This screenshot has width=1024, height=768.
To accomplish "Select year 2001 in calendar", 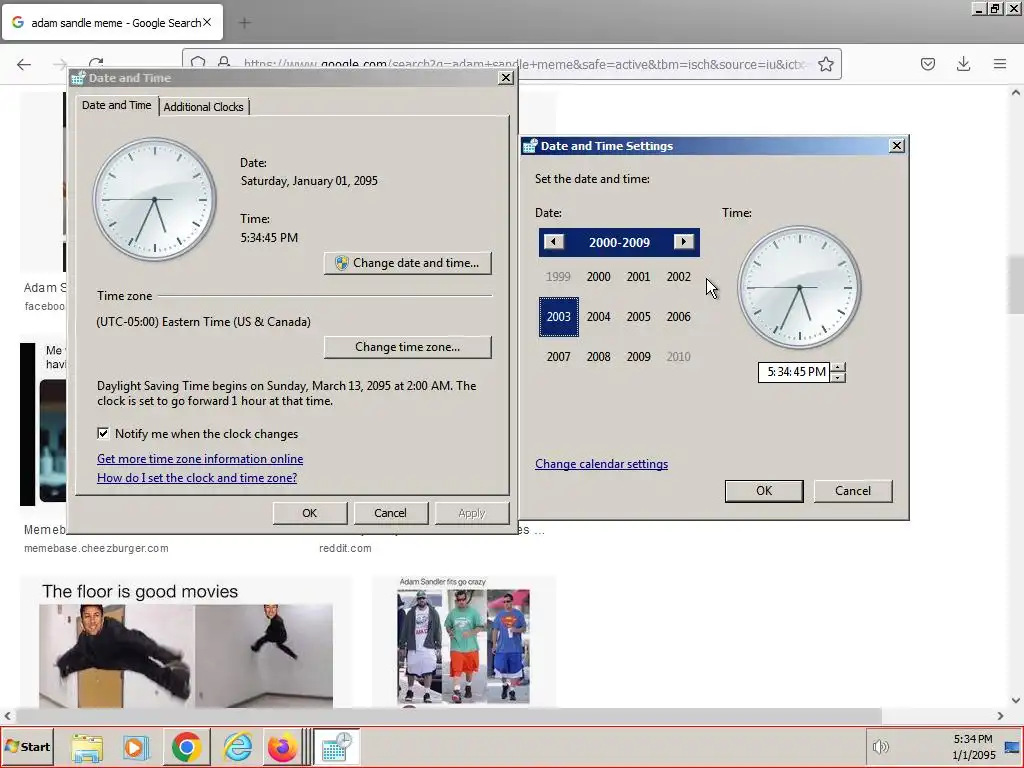I will [638, 277].
